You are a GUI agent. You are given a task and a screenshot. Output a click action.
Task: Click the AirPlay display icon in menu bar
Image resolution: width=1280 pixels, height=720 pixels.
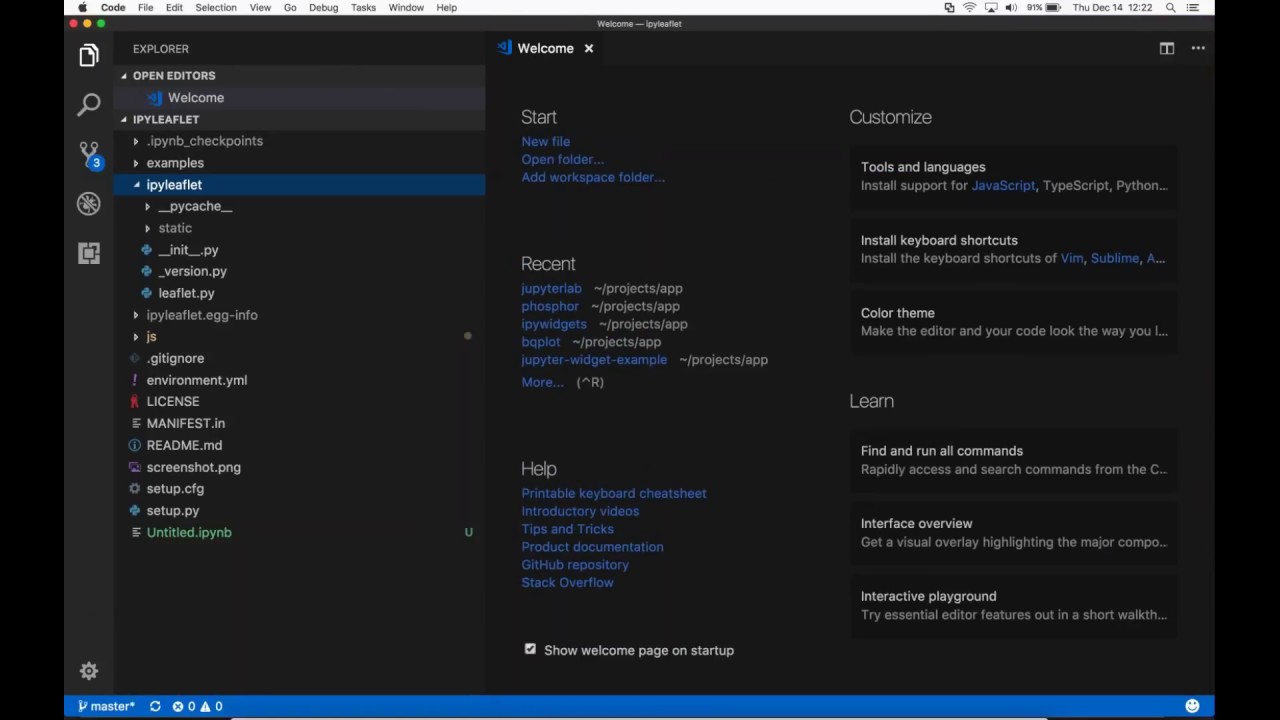click(990, 7)
